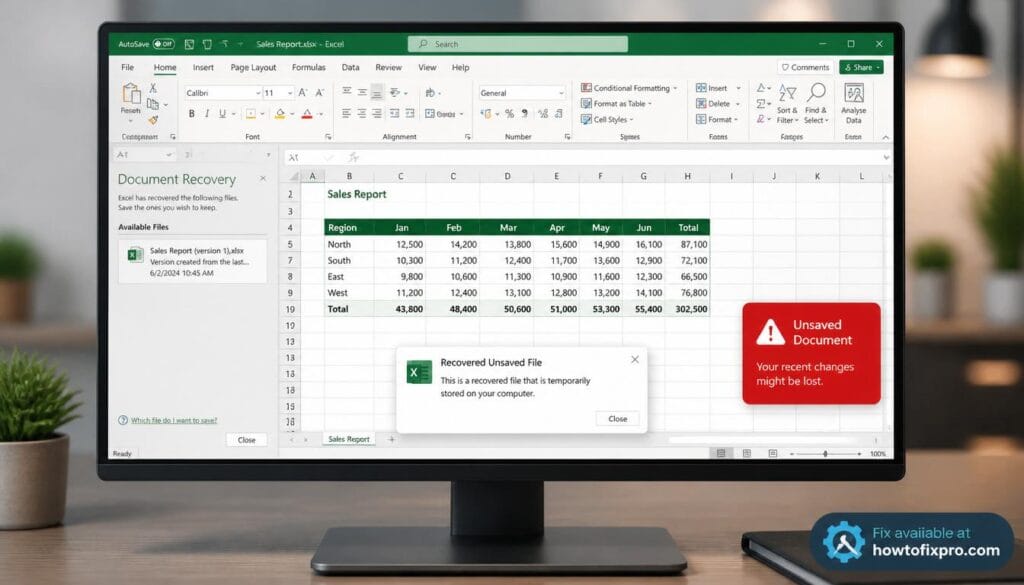Click the Fill Color yellow swatch
Viewport: 1024px width, 585px height.
click(280, 114)
